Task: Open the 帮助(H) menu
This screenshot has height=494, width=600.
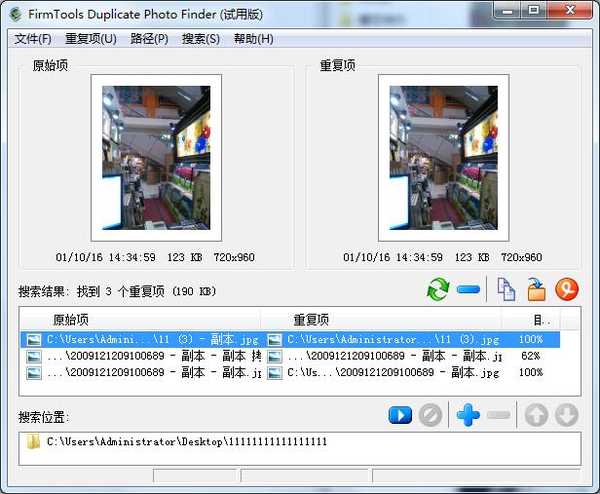Action: tap(253, 39)
